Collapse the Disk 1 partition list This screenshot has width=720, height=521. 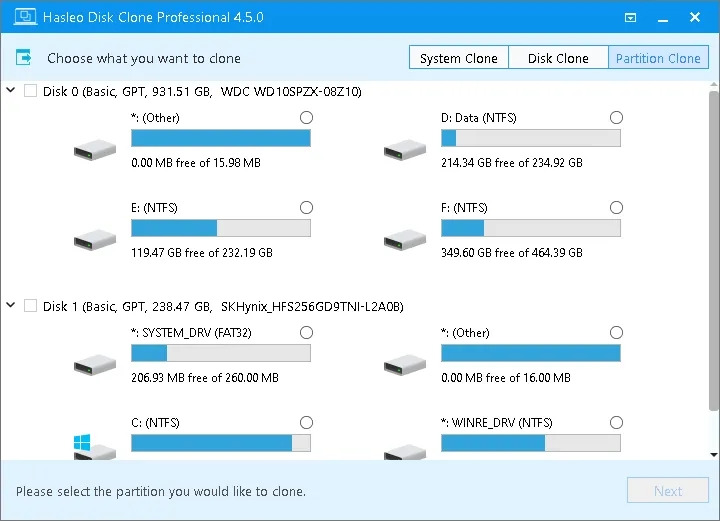click(11, 305)
